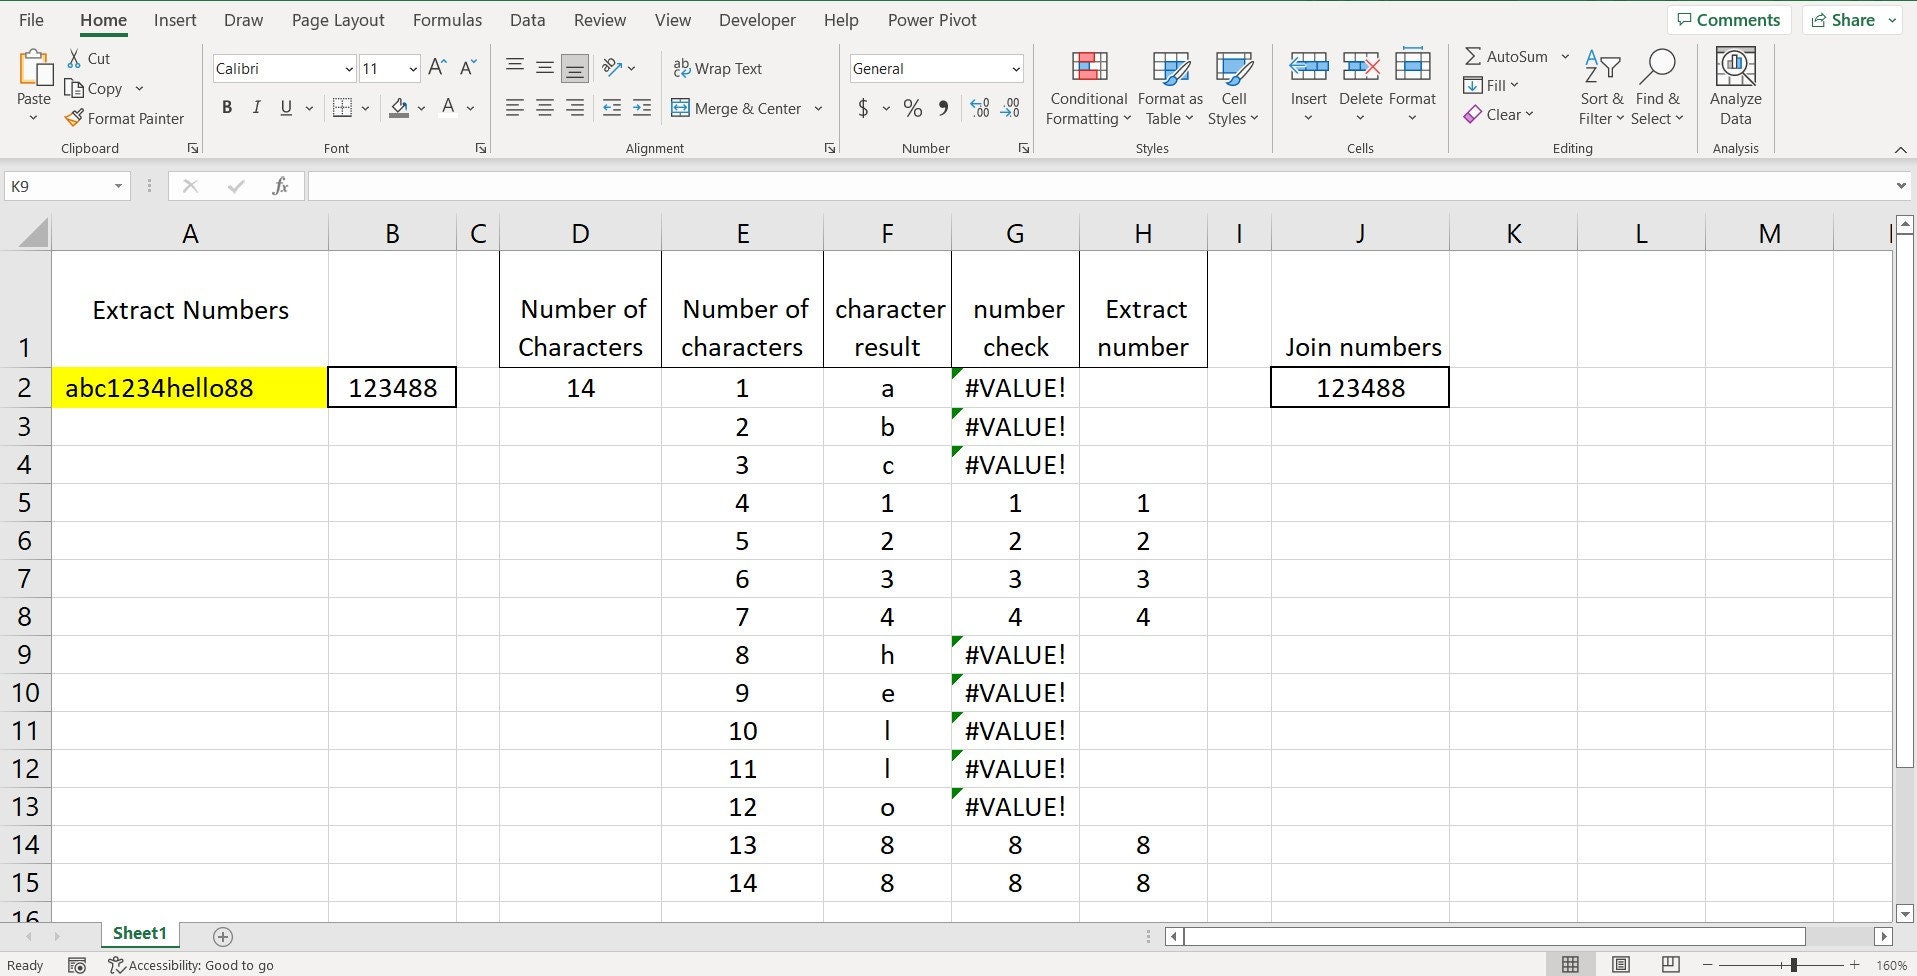Image resolution: width=1917 pixels, height=976 pixels.
Task: Open the General number format dropdown
Action: (1016, 69)
